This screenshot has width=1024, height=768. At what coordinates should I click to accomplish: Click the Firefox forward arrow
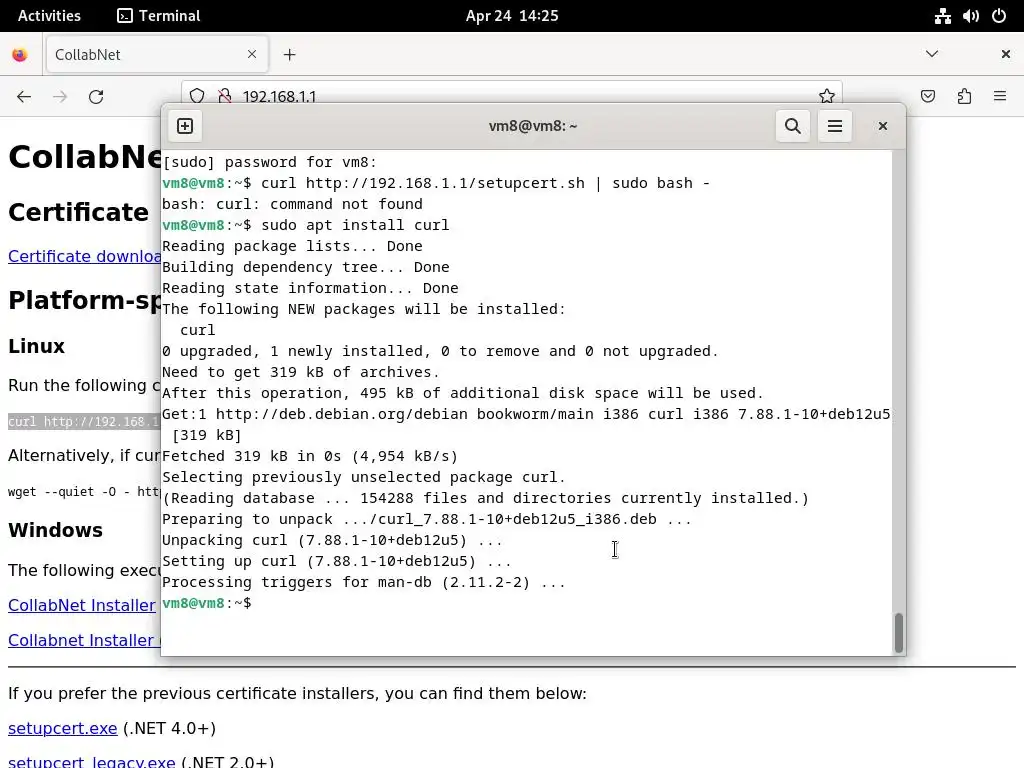(x=60, y=97)
